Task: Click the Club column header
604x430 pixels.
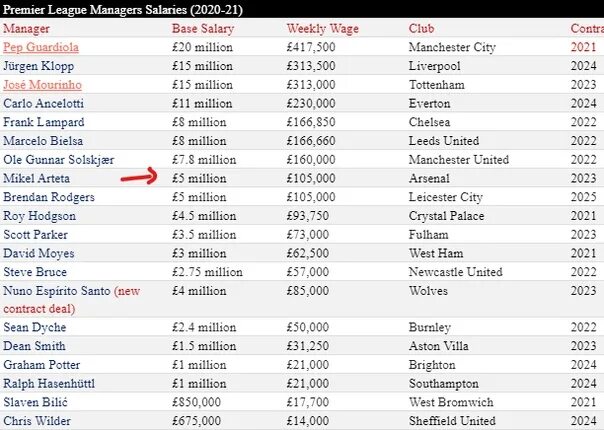Action: (421, 29)
